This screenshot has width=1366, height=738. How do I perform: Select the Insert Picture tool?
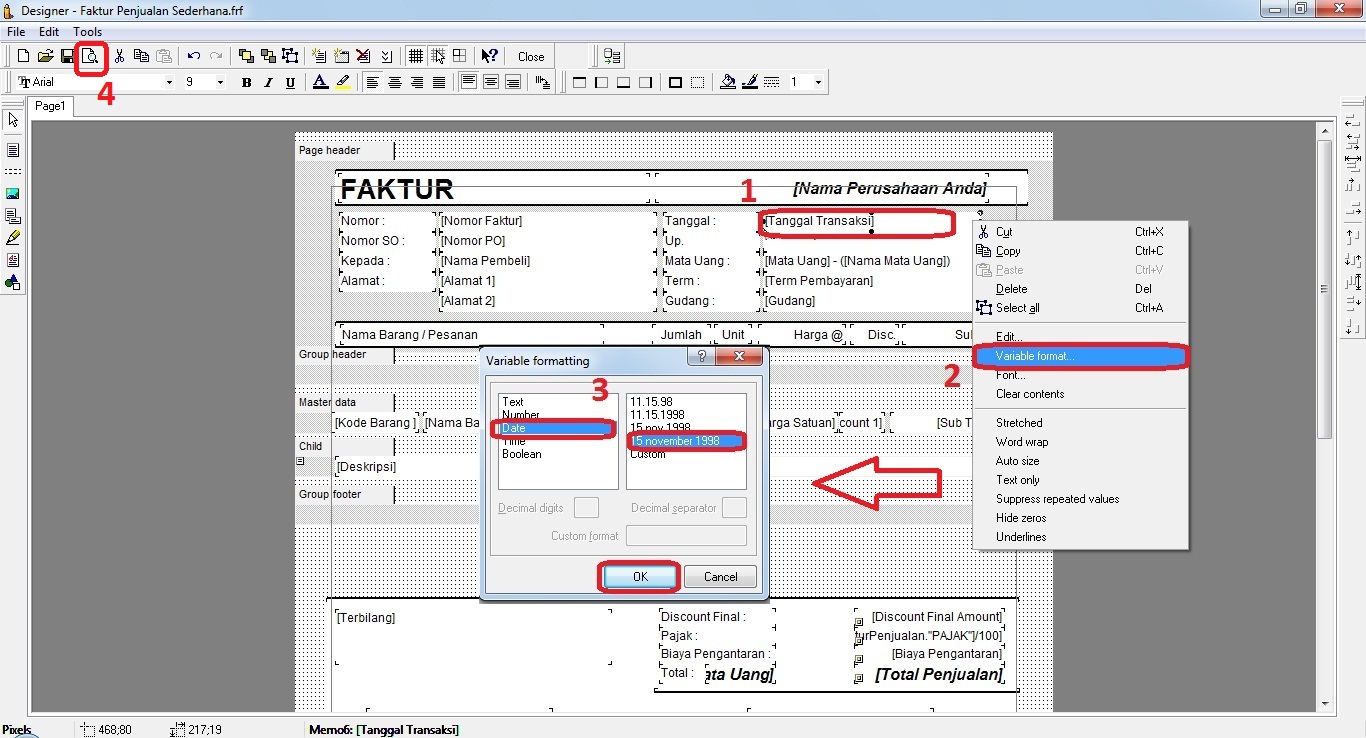[13, 193]
